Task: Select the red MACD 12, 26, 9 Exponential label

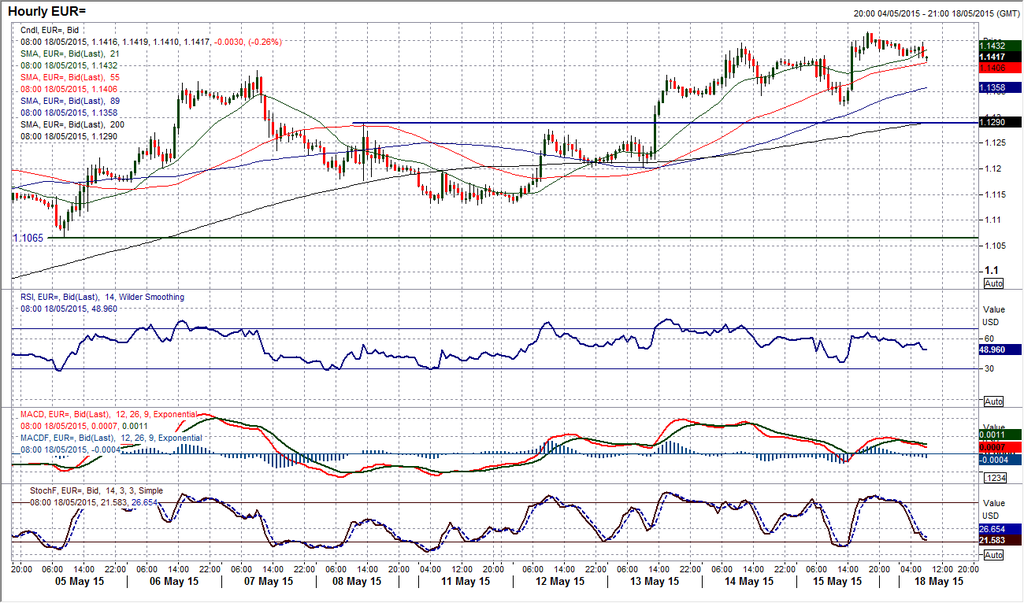Action: point(108,414)
